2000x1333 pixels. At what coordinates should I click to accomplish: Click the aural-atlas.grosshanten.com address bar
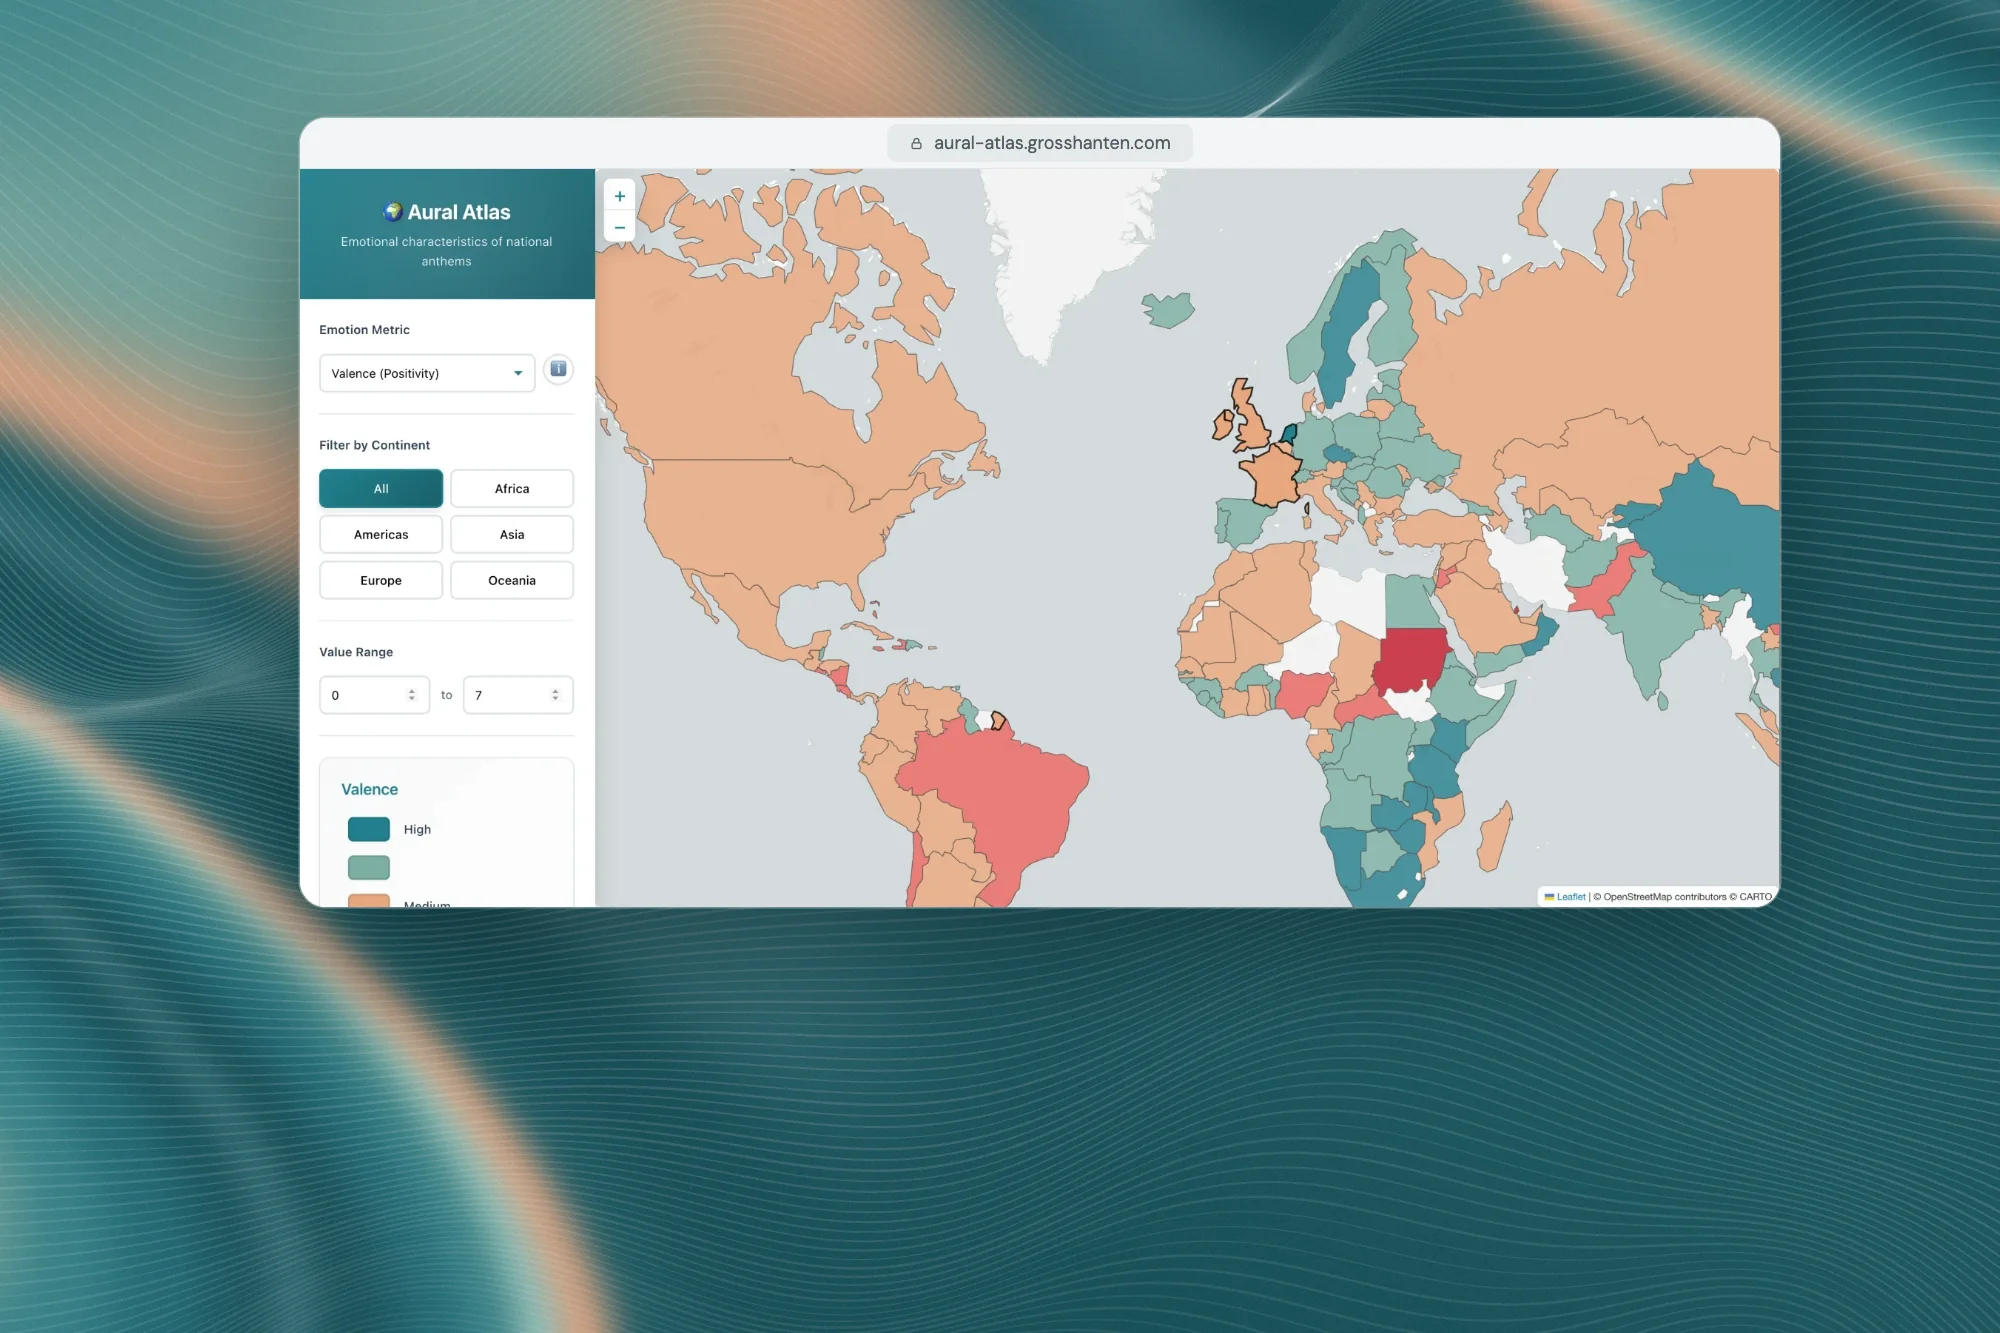tap(1040, 143)
